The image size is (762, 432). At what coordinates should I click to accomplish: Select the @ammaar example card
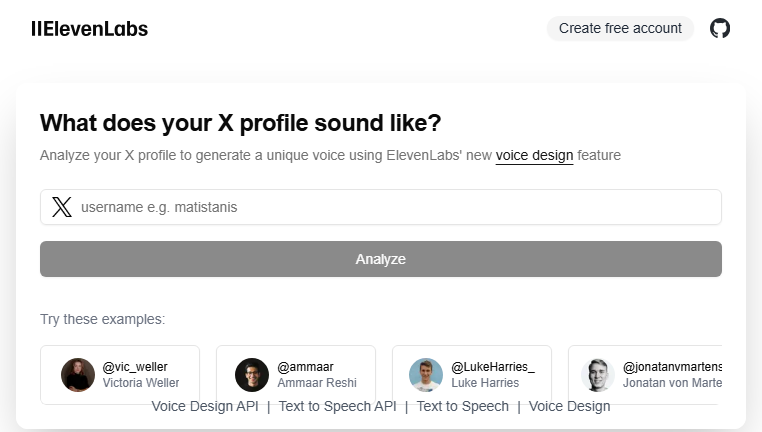point(296,375)
